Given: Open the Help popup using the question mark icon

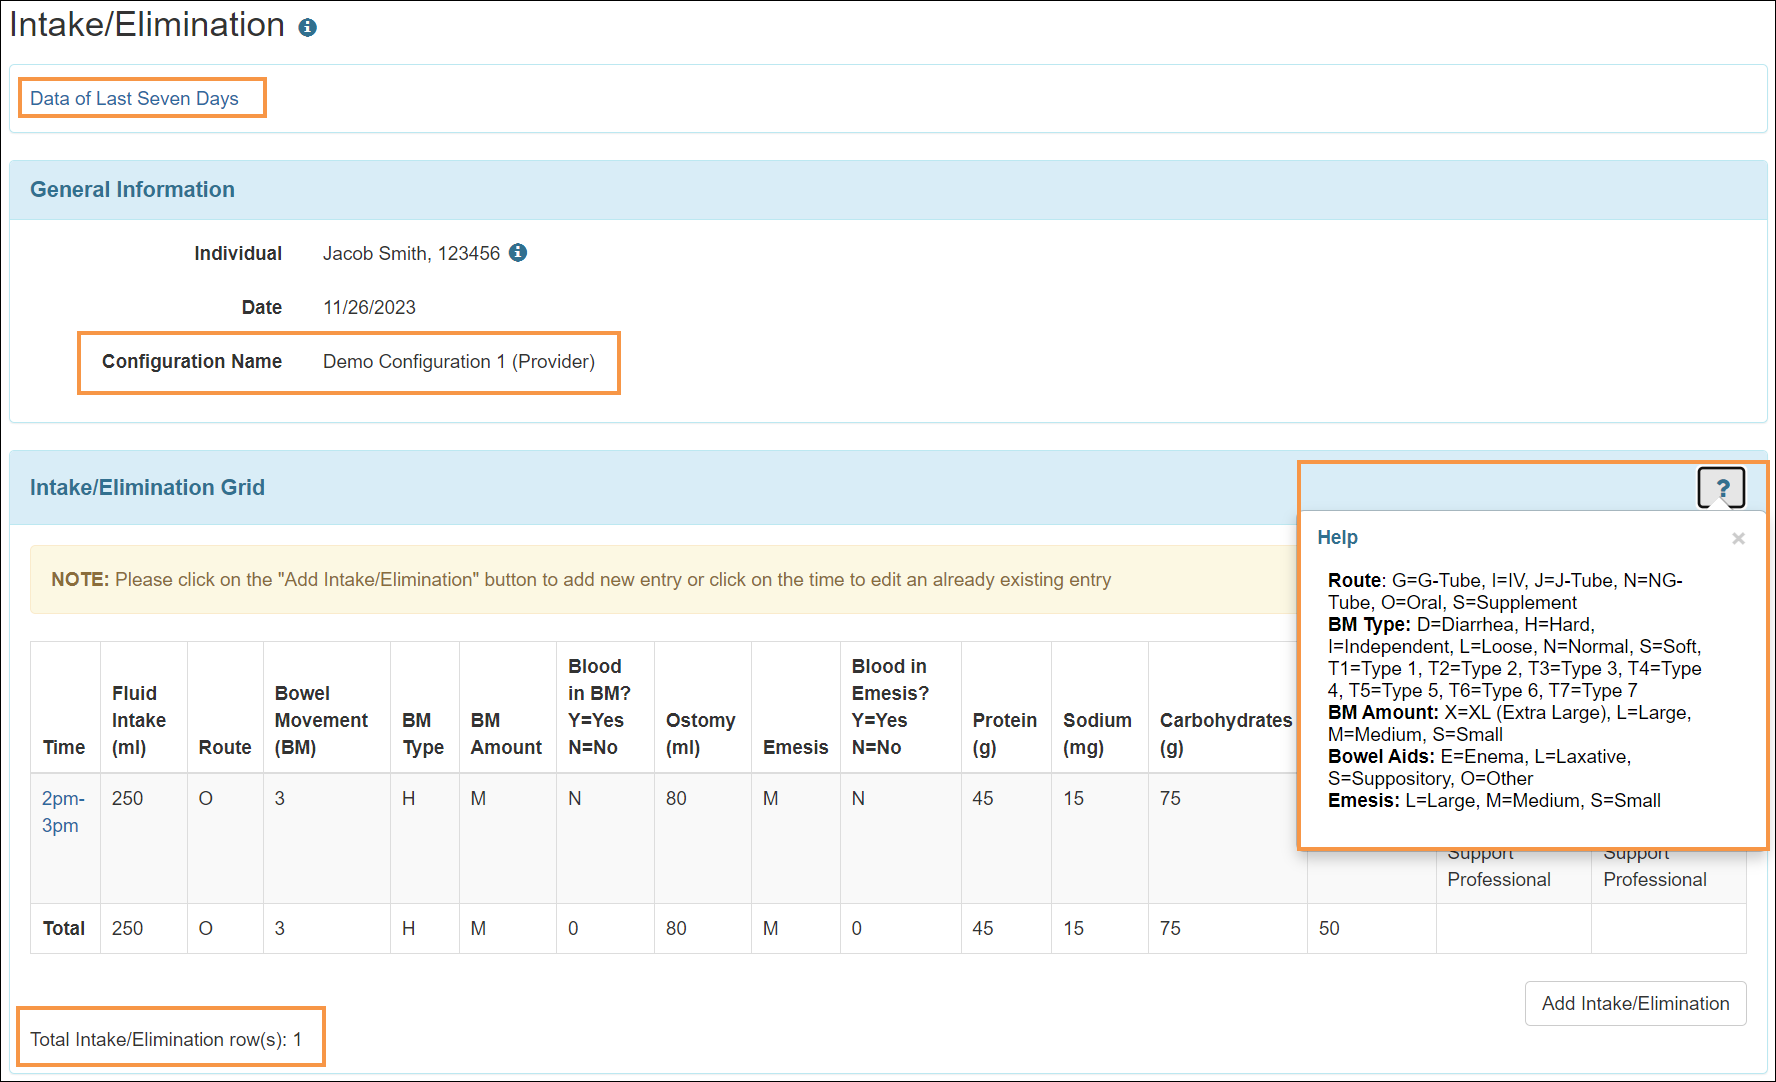Looking at the screenshot, I should 1722,487.
